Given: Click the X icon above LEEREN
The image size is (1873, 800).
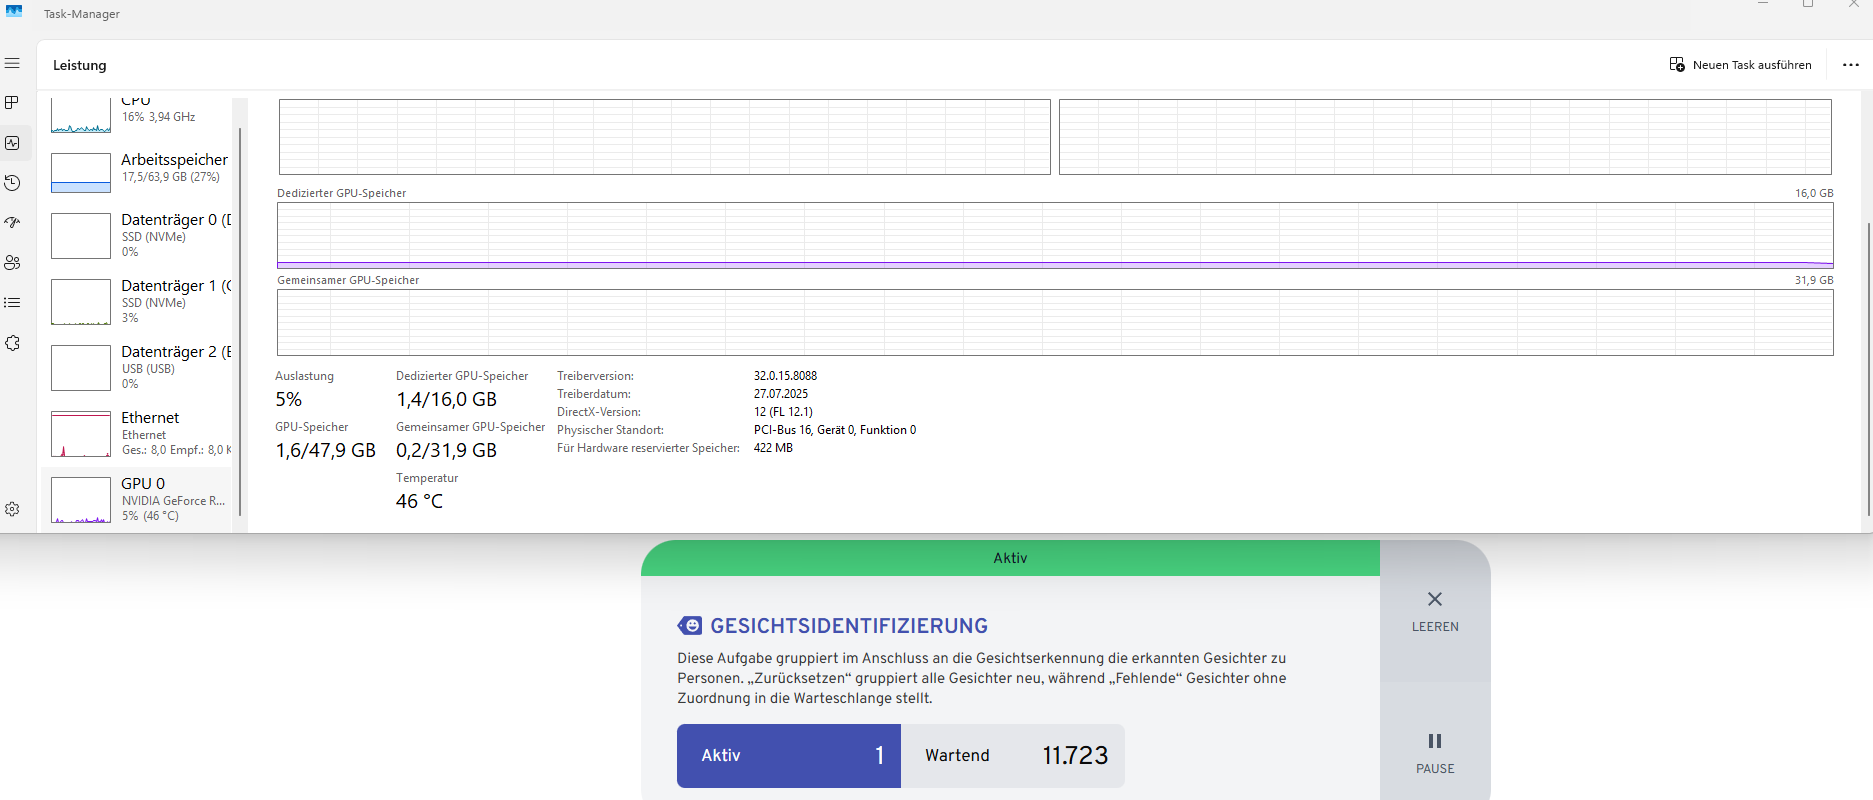Looking at the screenshot, I should (x=1435, y=599).
